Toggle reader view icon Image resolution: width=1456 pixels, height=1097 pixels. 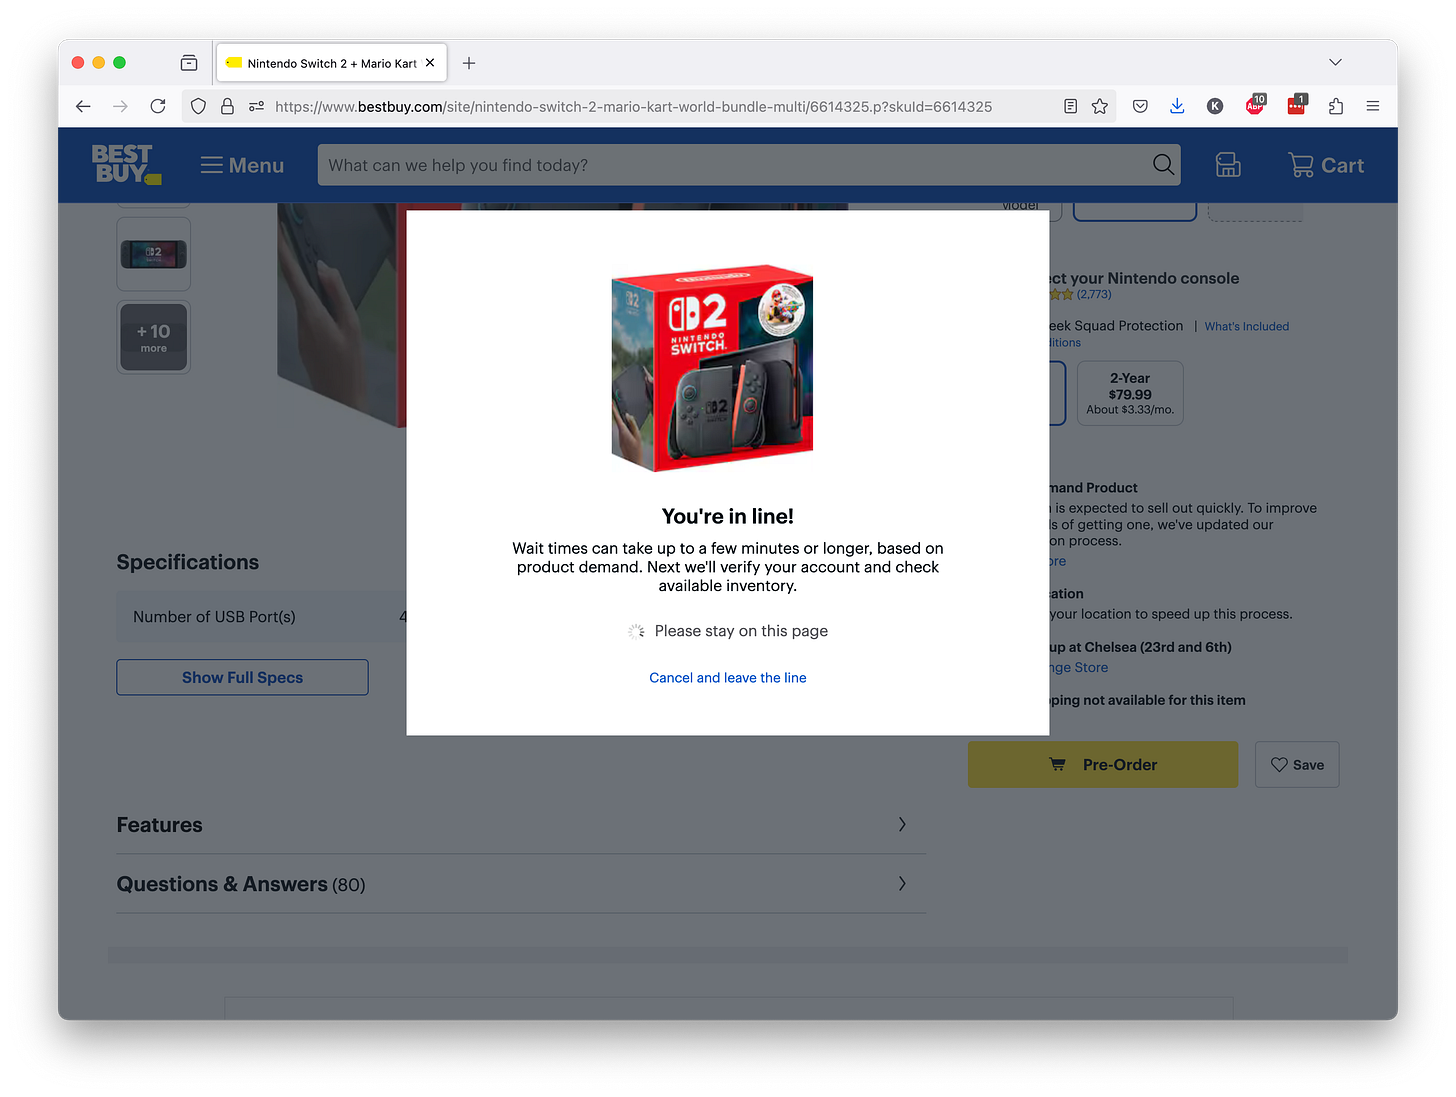(1070, 106)
